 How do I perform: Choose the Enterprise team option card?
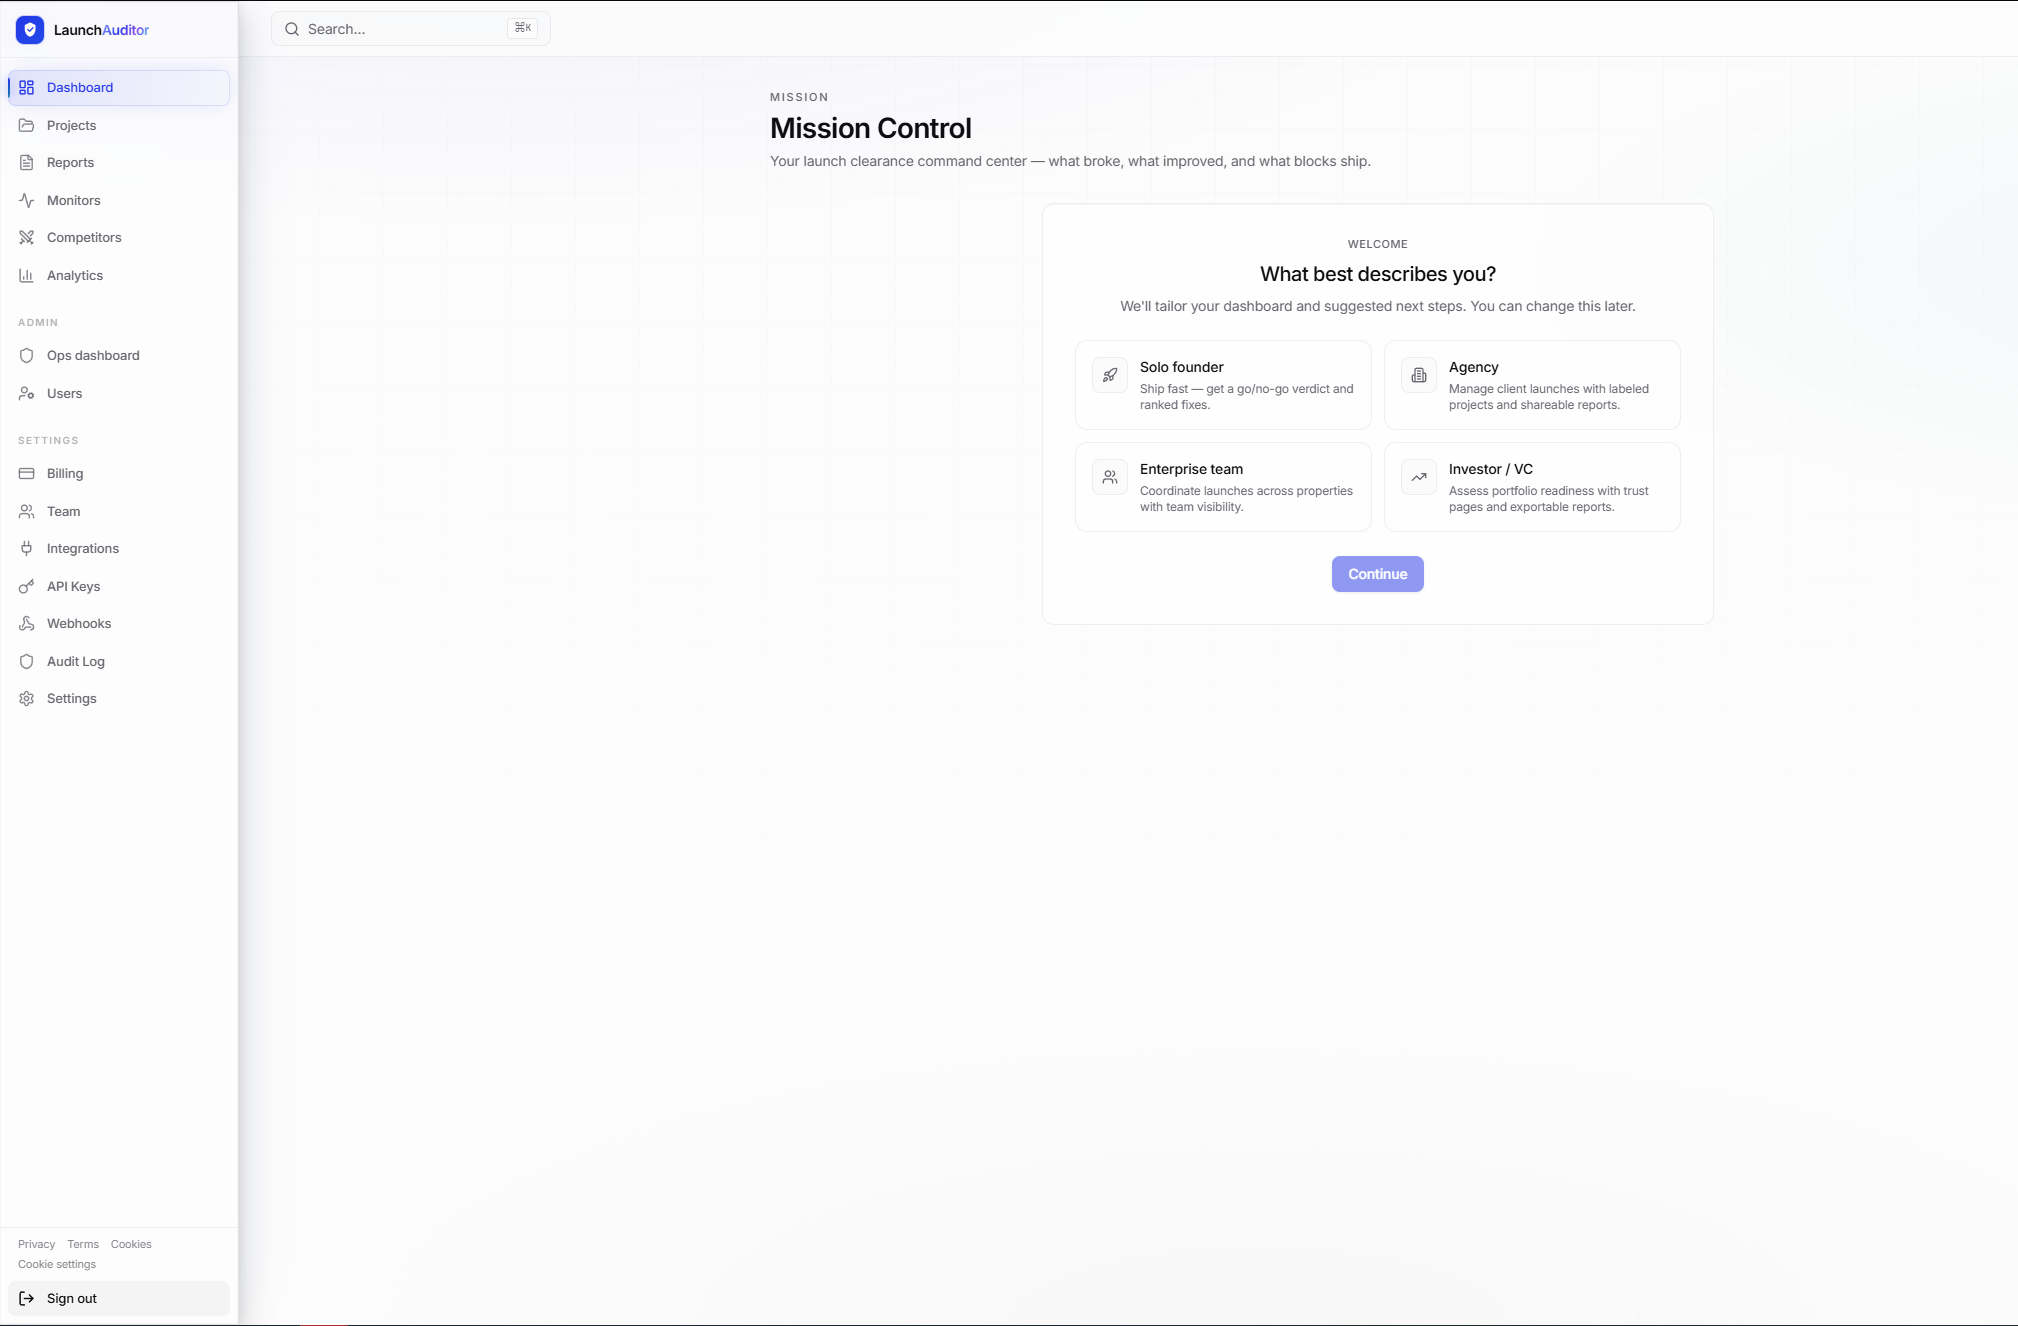[1223, 487]
